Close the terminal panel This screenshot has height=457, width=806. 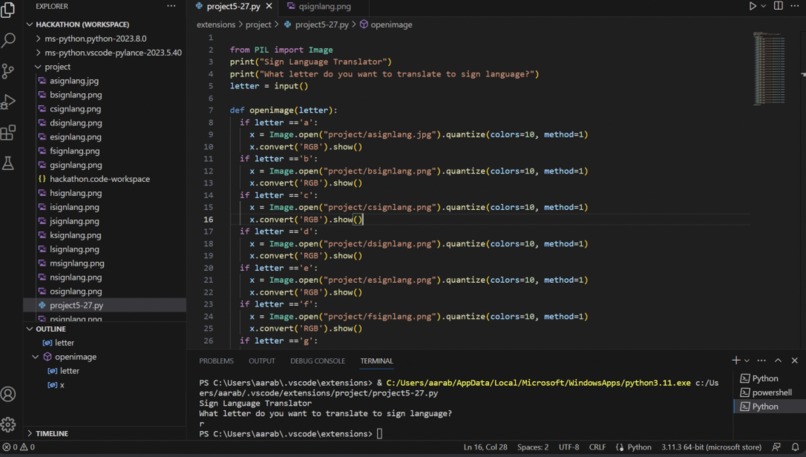click(x=795, y=360)
